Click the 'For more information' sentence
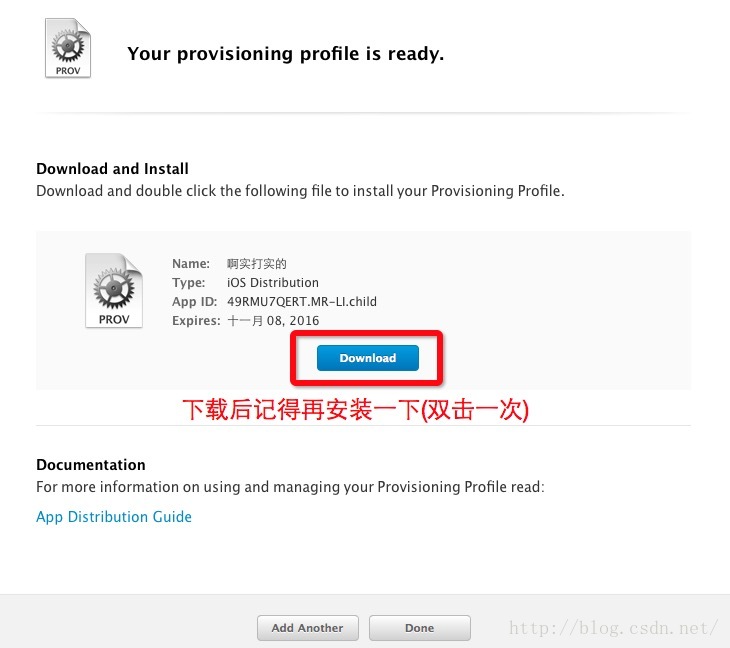730x648 pixels. click(290, 487)
